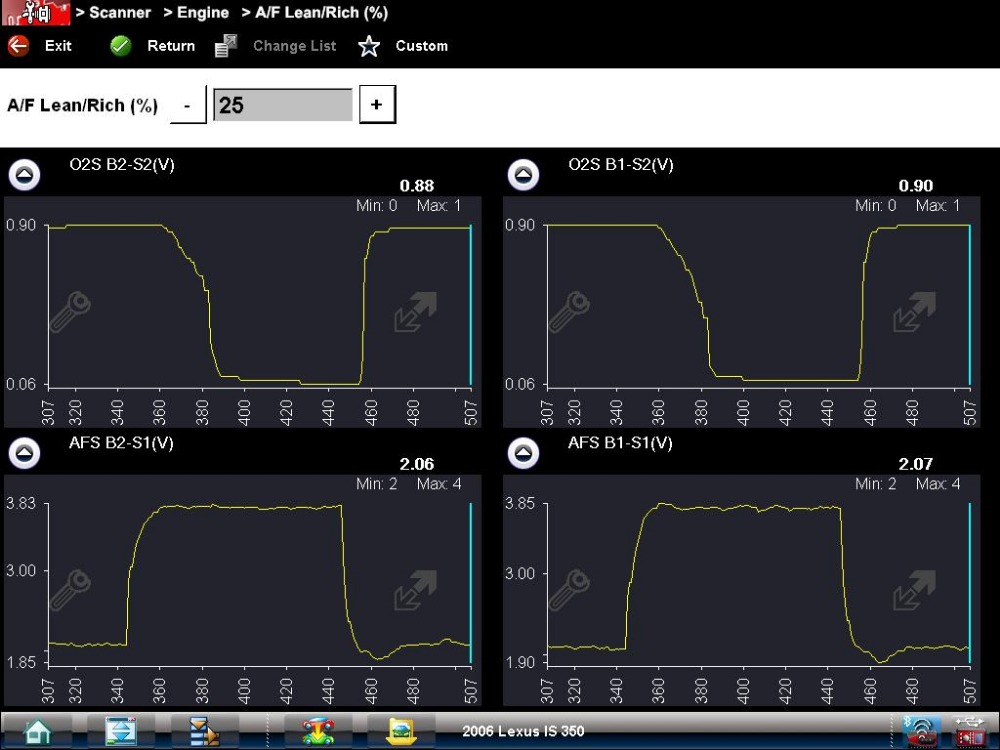
Task: Collapse the AFS B2-S1(V) graph panel
Action: (x=24, y=453)
